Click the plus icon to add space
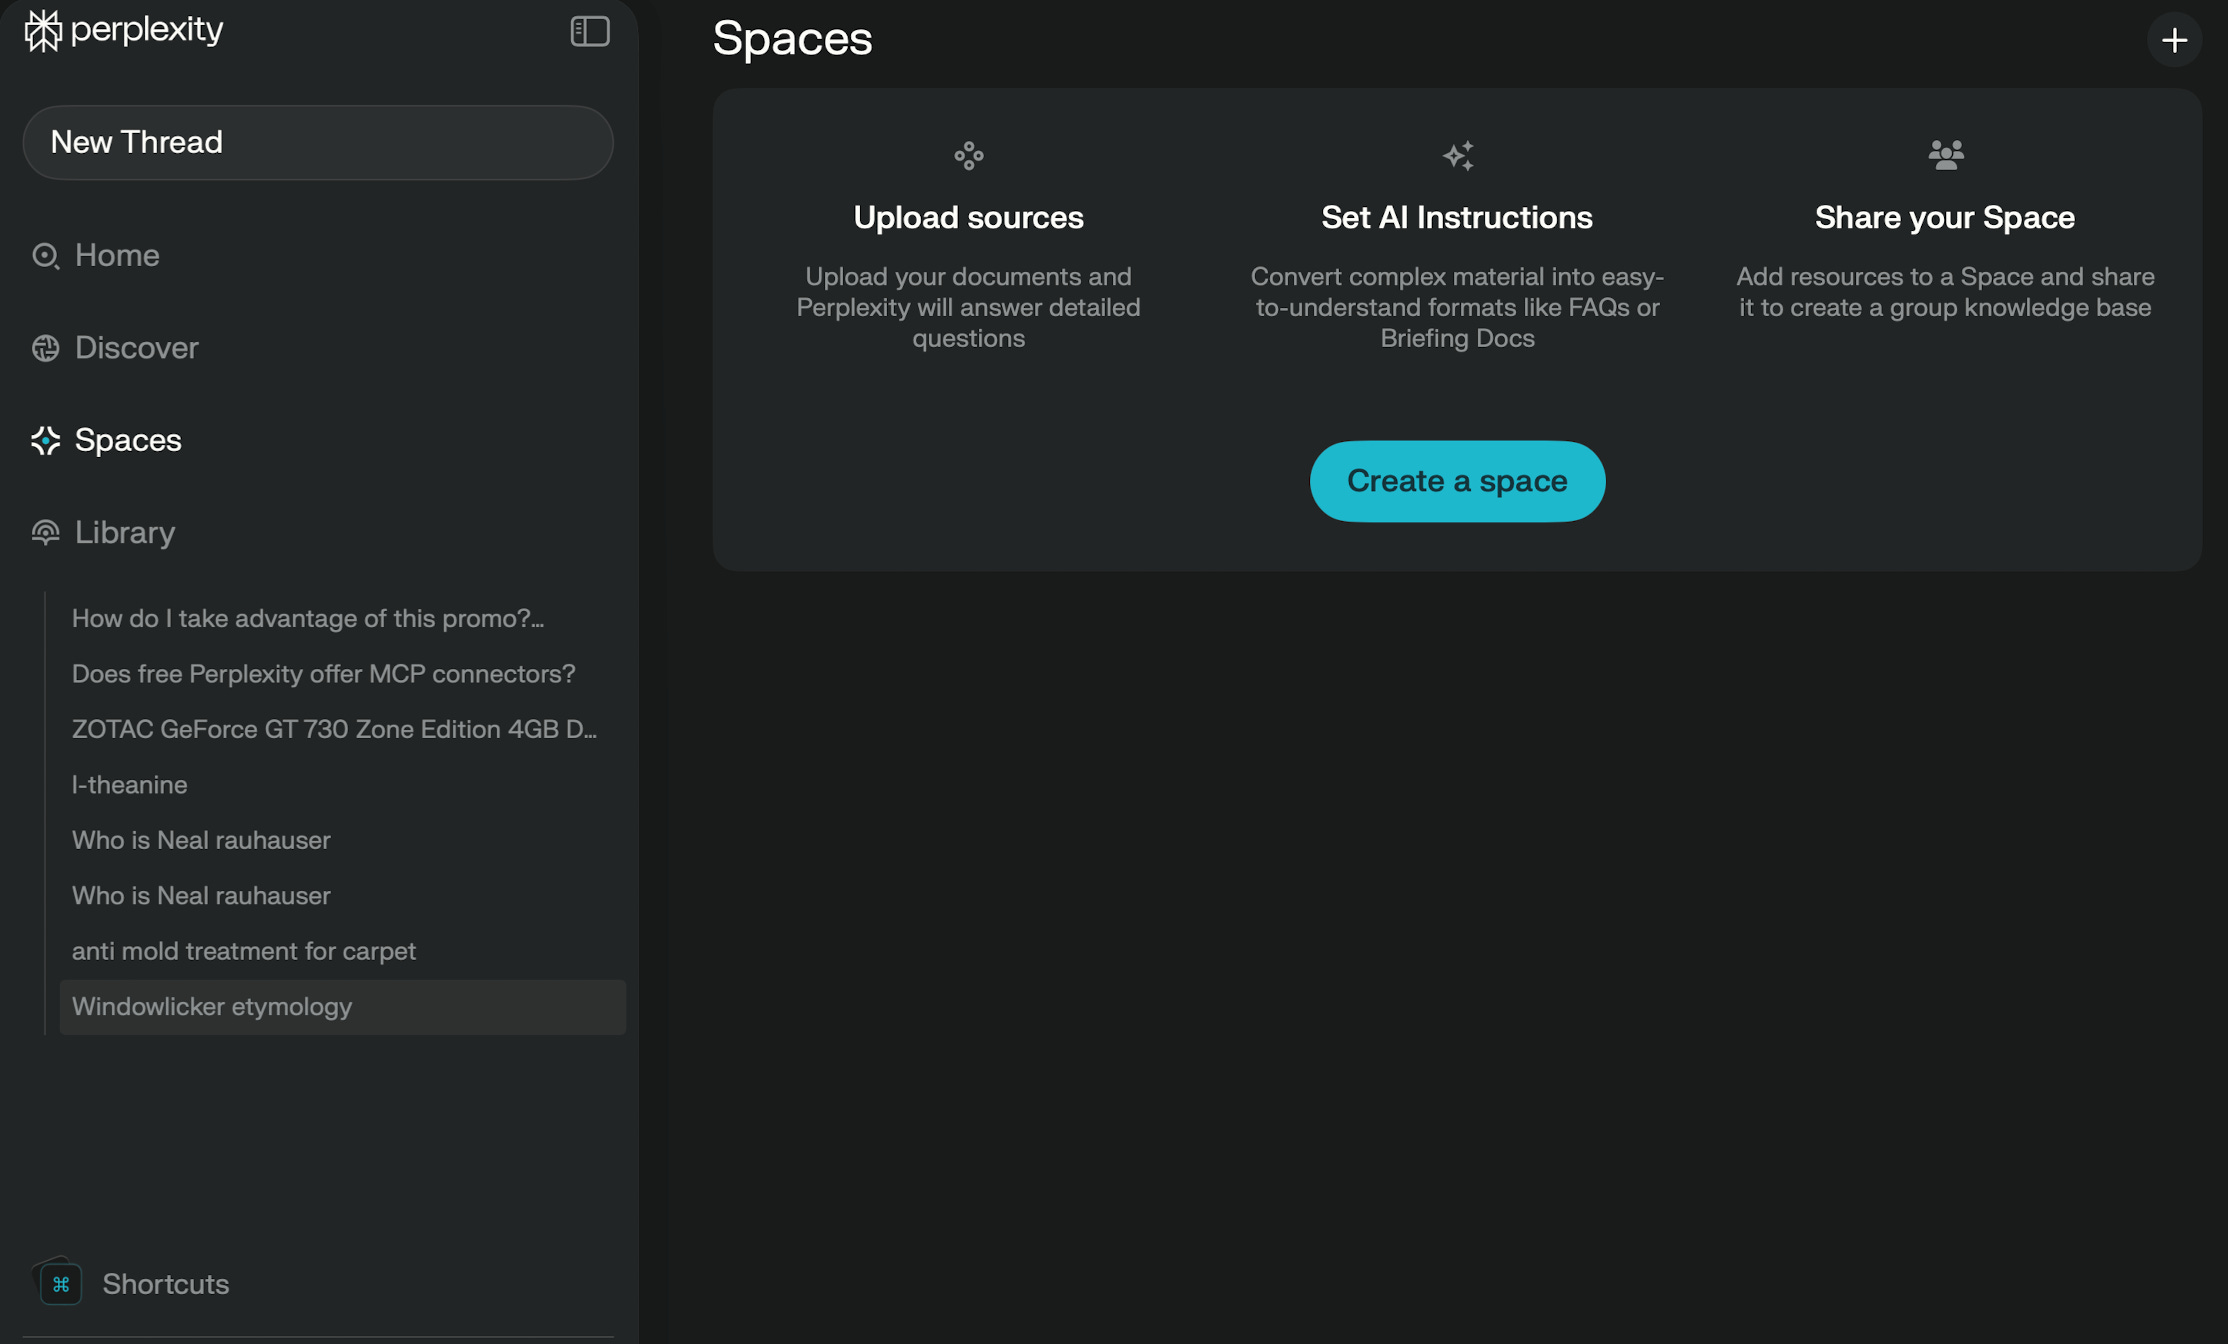2228x1344 pixels. (2174, 40)
